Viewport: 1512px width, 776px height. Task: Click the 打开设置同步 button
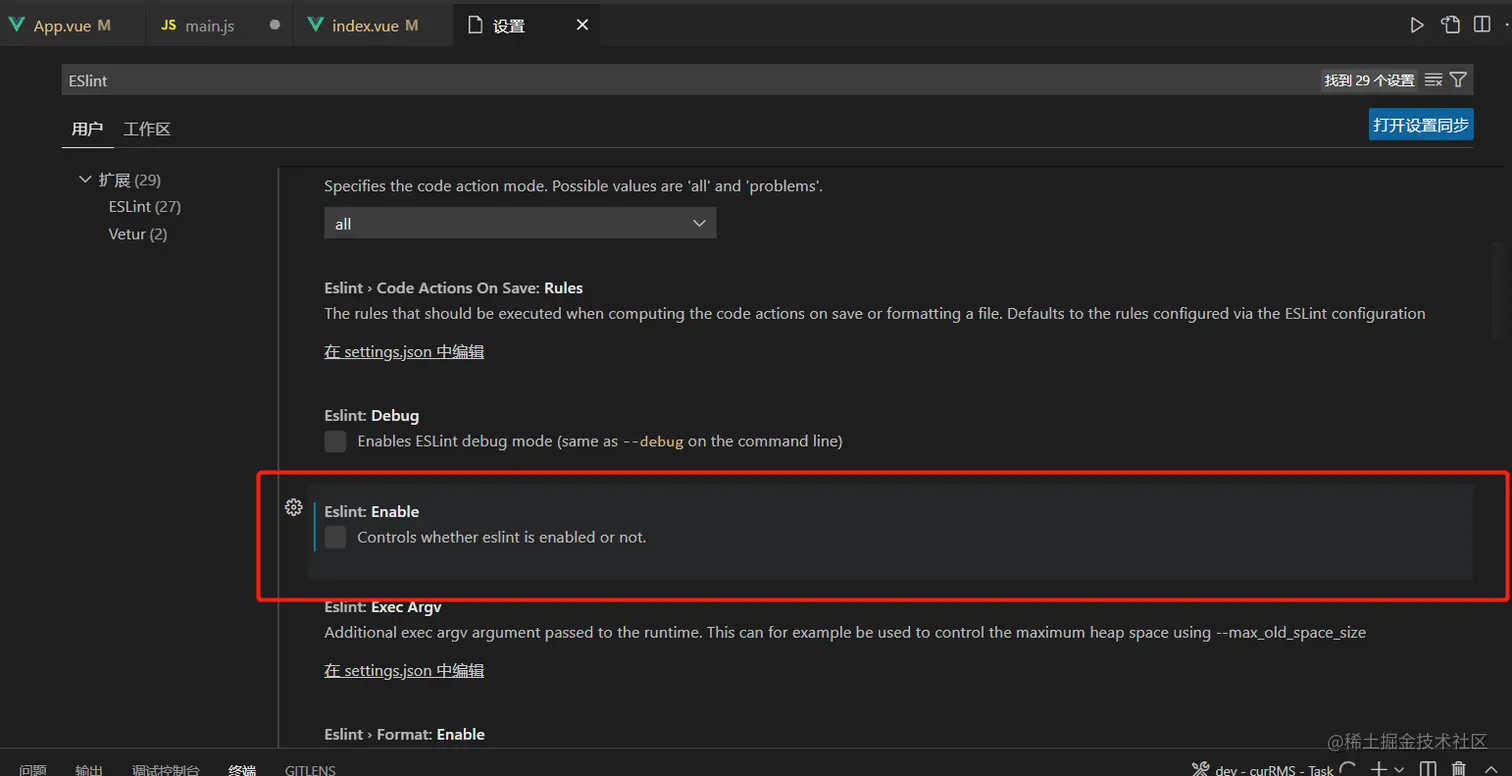coord(1421,125)
